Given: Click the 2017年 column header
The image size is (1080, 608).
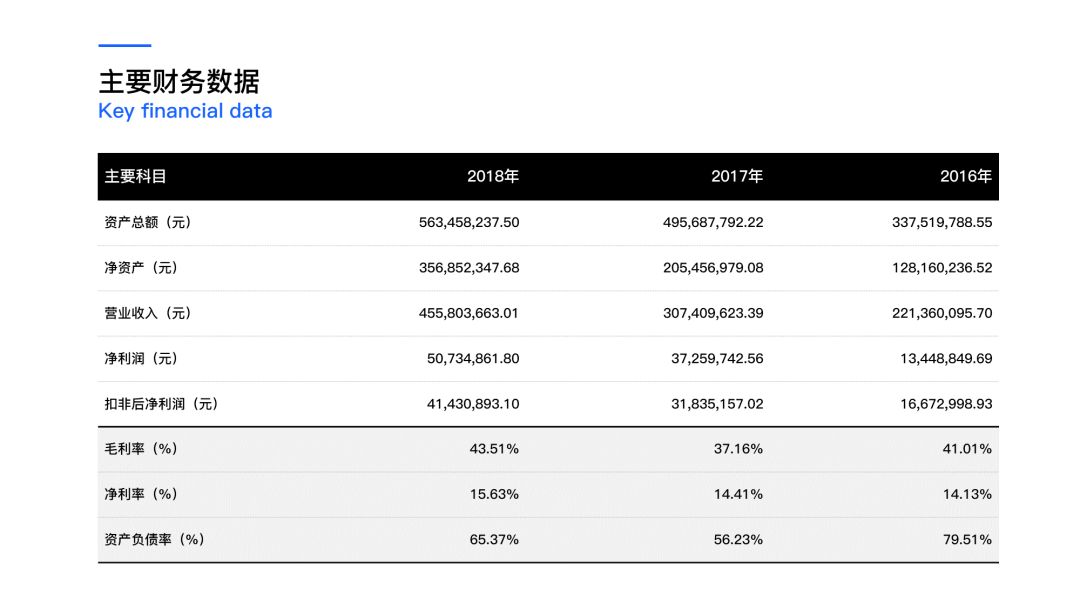Looking at the screenshot, I should [x=737, y=177].
